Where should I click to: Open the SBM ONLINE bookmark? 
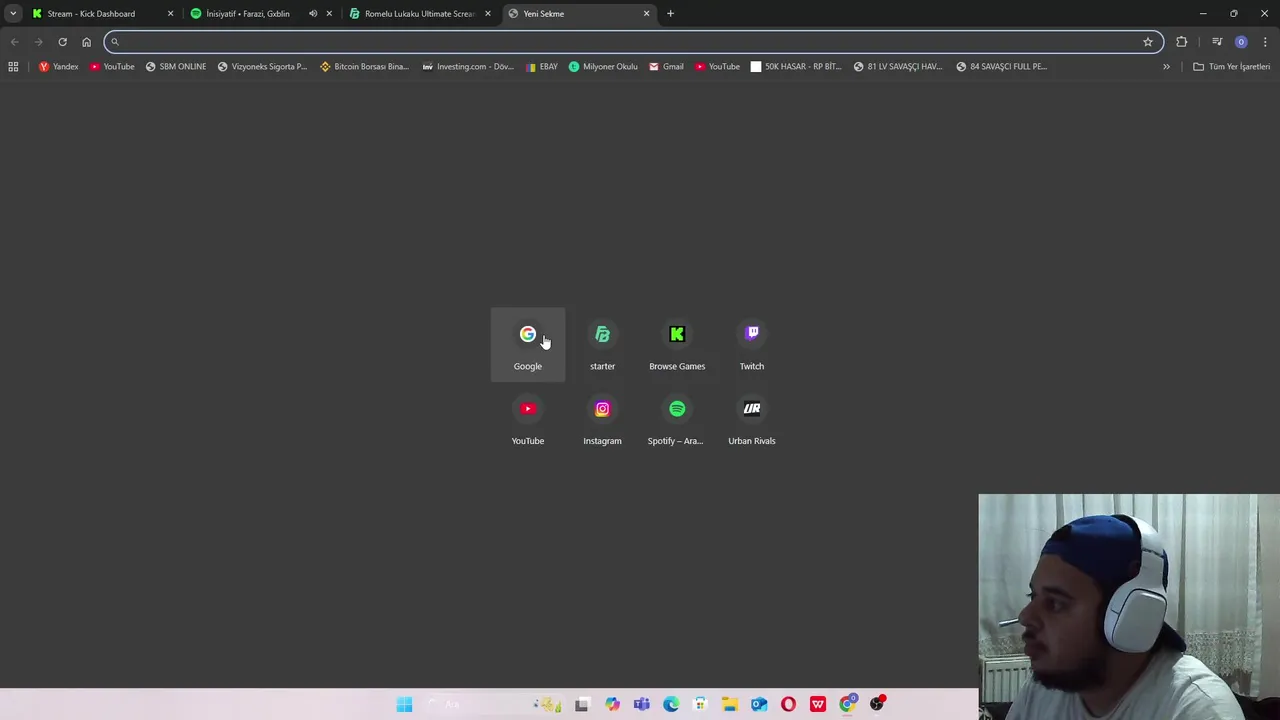click(x=176, y=67)
